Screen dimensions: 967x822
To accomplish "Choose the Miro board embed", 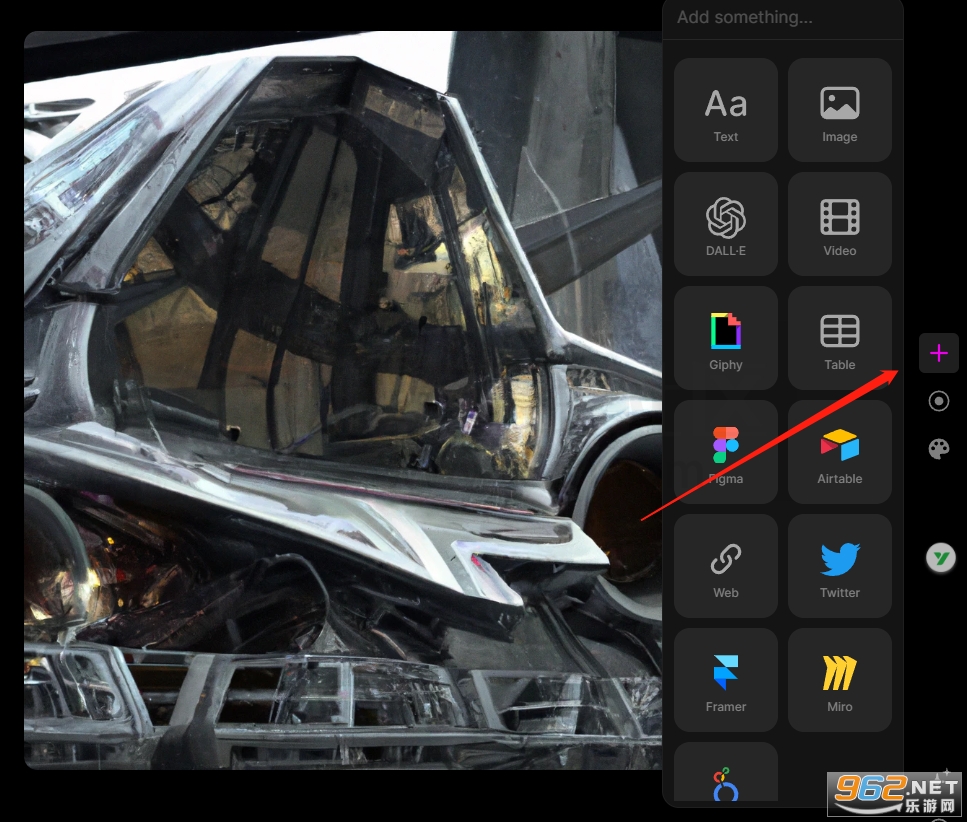I will (839, 681).
